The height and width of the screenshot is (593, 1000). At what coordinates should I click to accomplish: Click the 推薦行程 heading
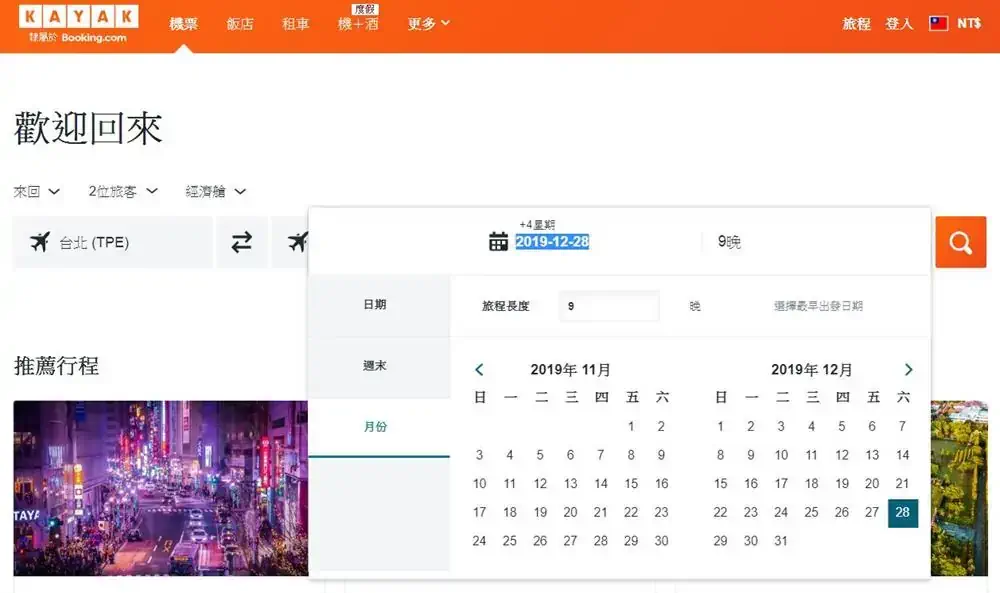click(56, 366)
